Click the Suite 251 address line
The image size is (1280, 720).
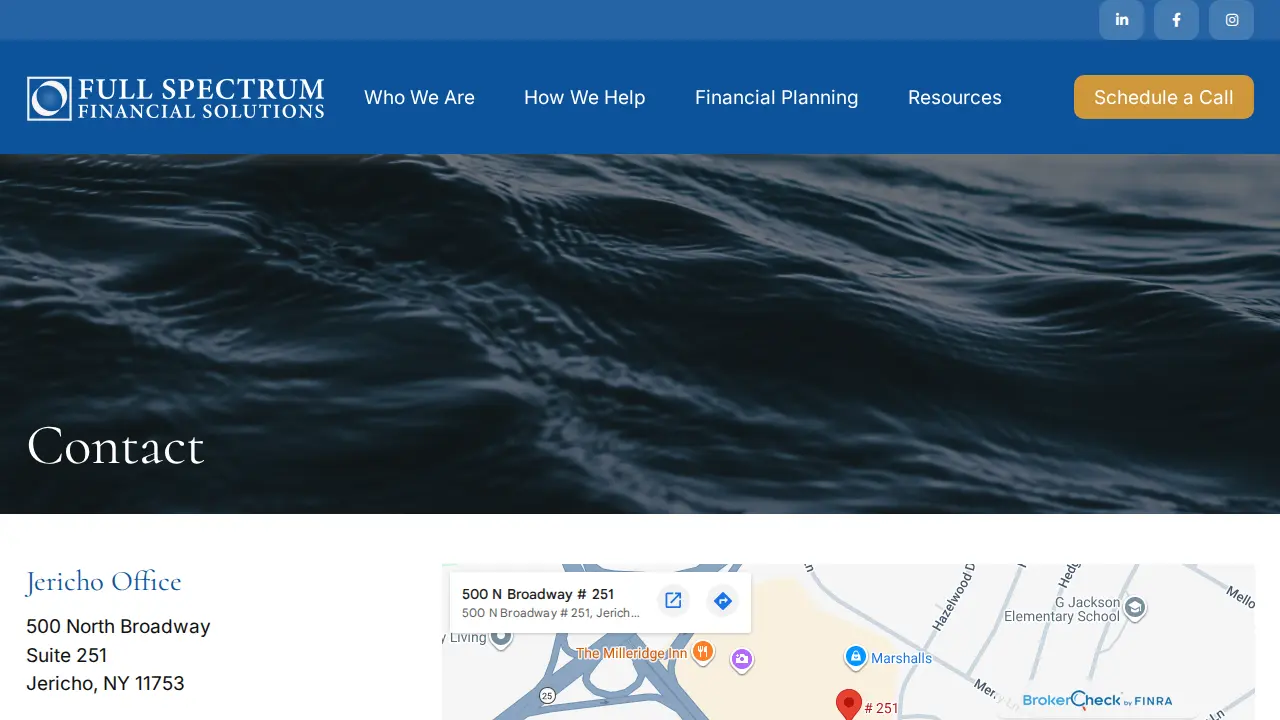tap(67, 655)
